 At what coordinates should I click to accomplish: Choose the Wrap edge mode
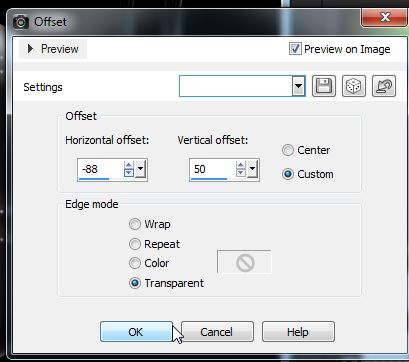135,224
